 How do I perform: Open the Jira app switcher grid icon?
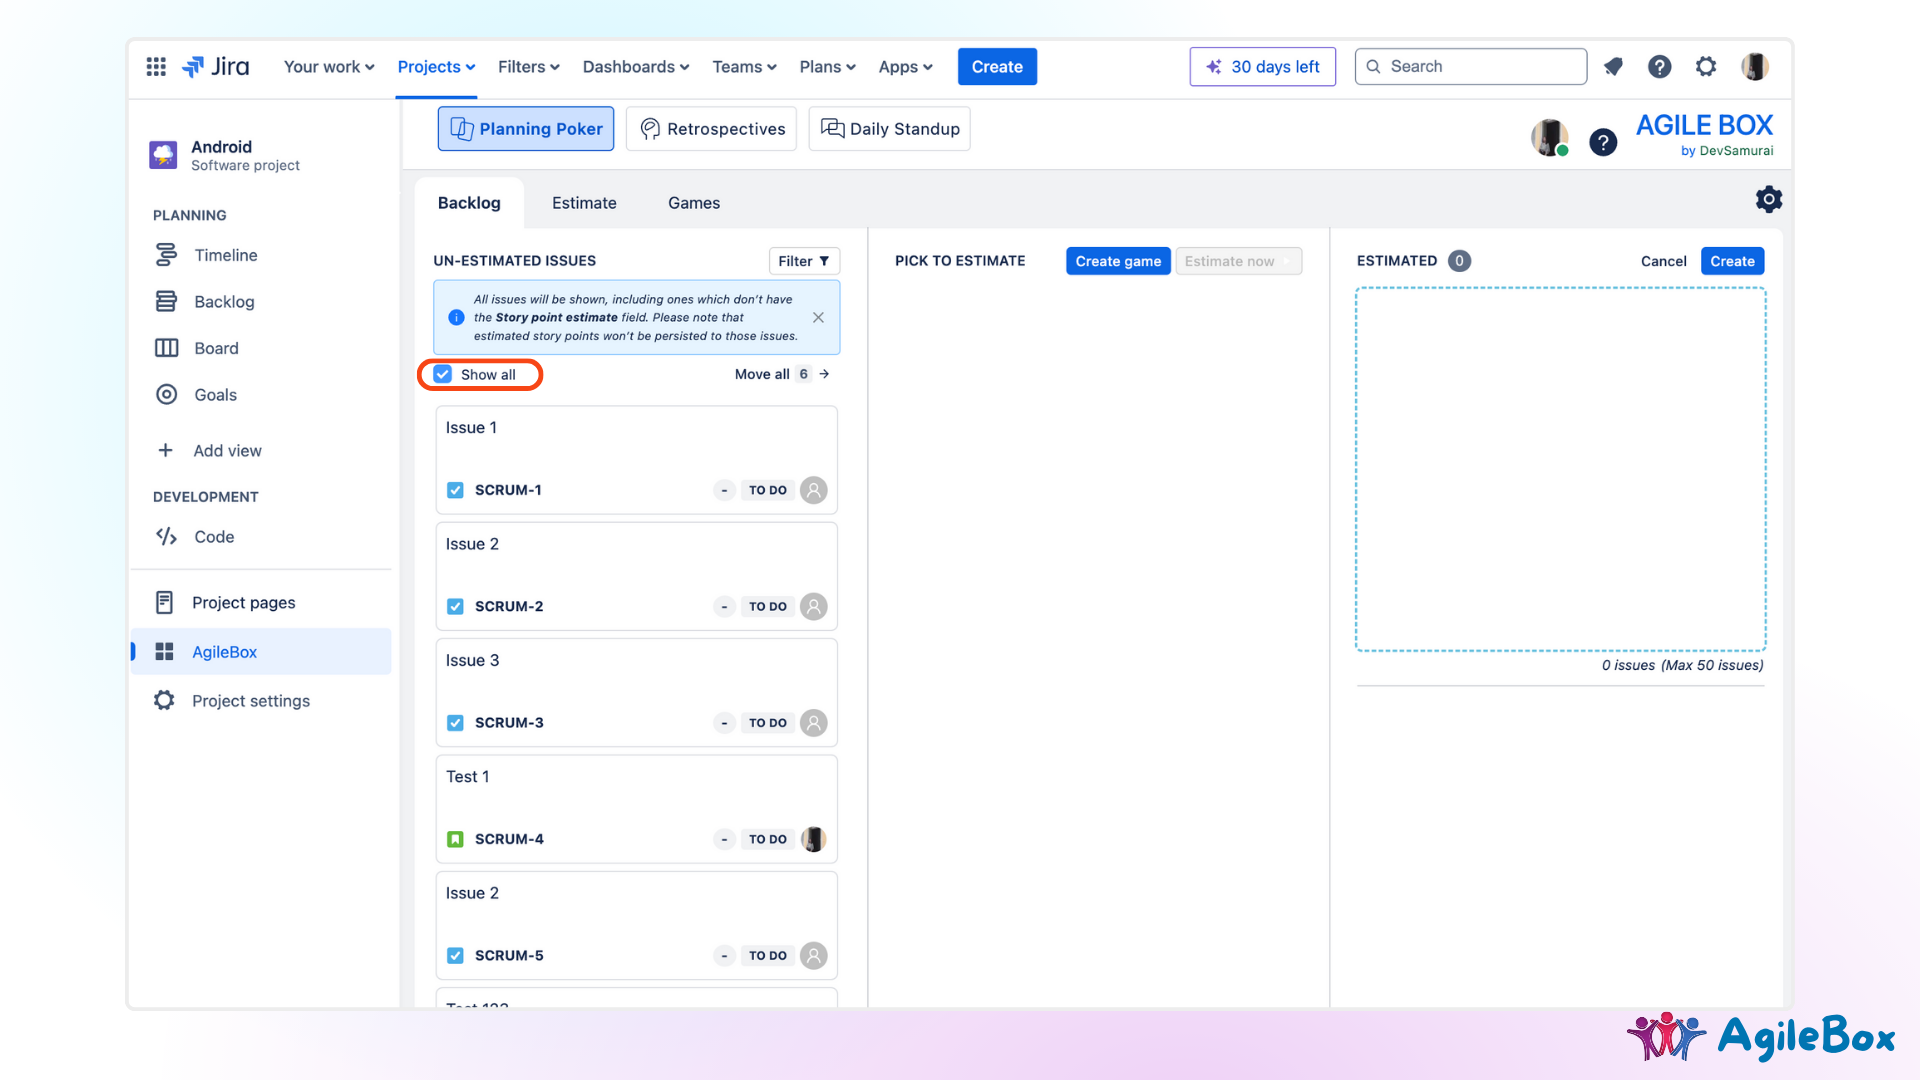[156, 67]
